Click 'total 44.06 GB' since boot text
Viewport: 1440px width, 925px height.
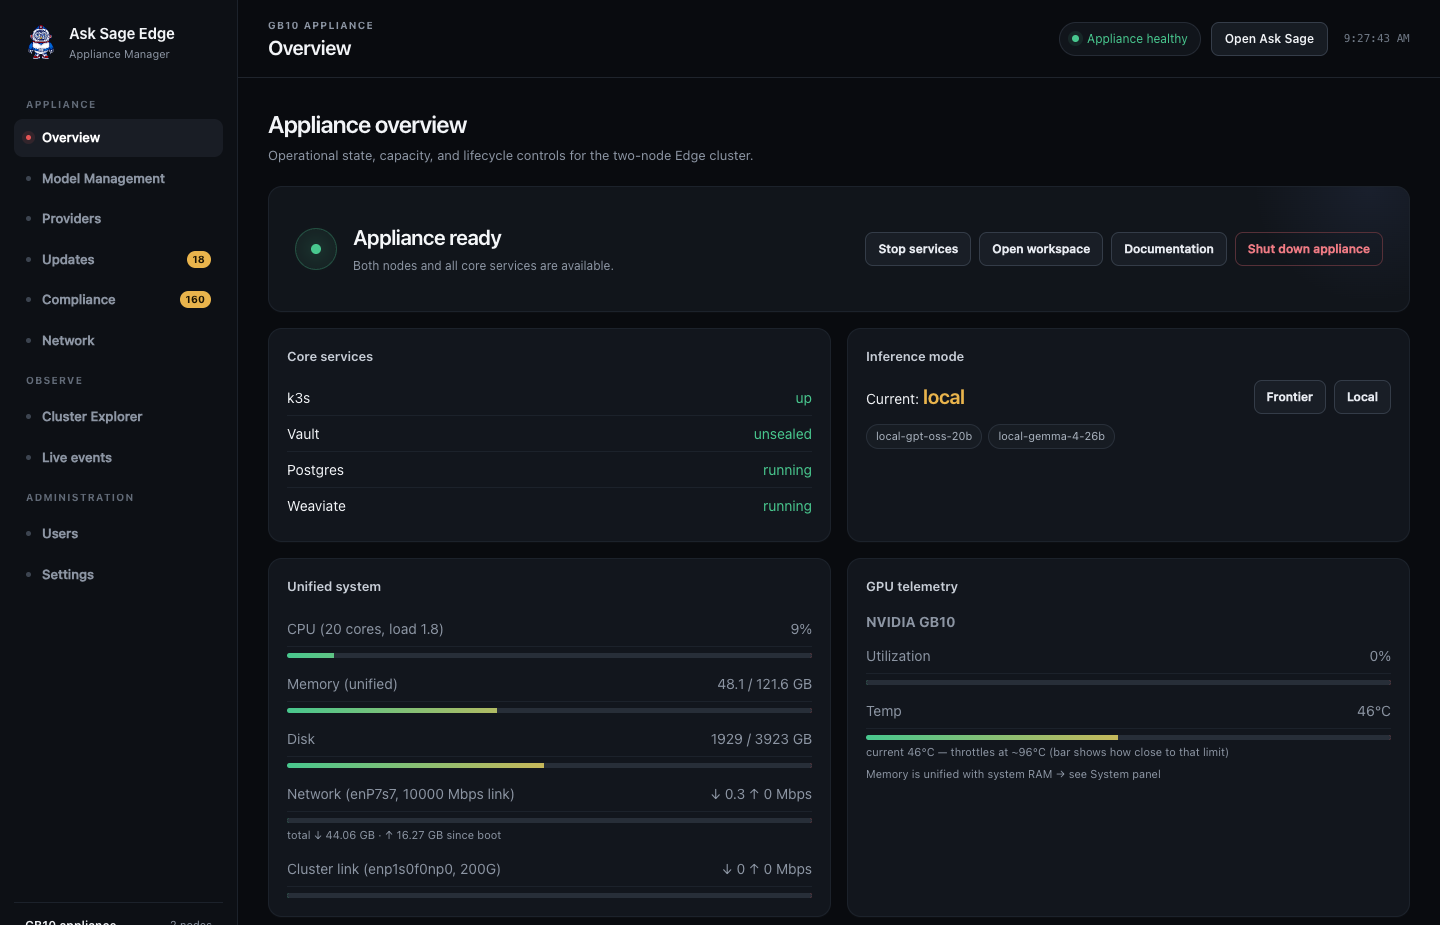tap(394, 835)
